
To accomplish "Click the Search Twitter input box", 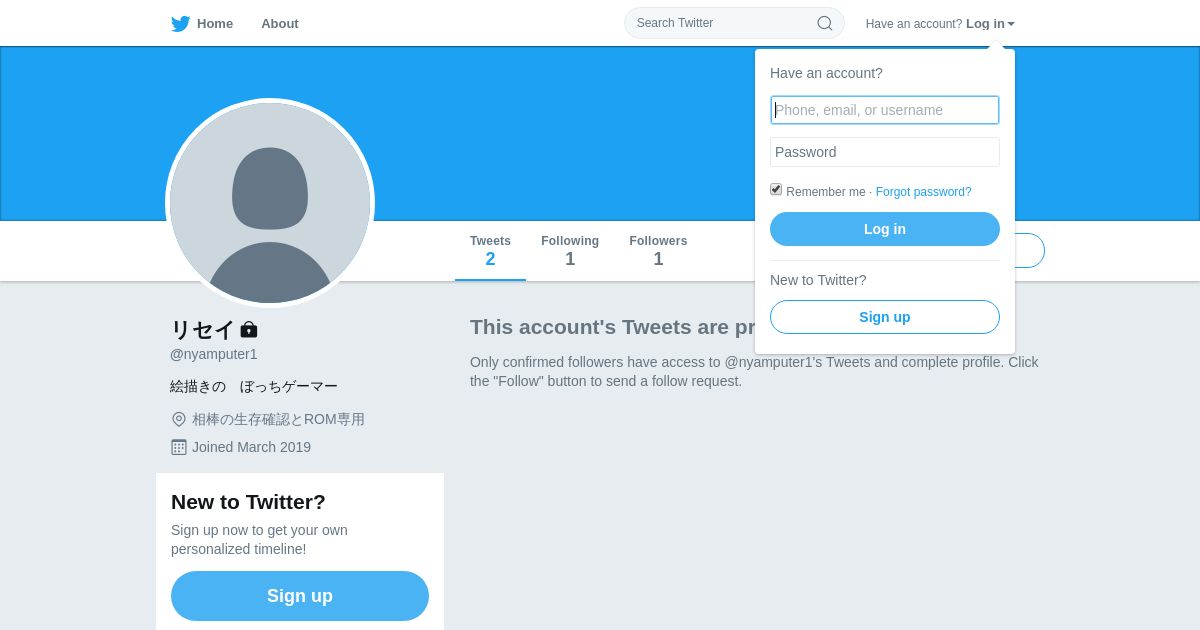I will point(722,23).
